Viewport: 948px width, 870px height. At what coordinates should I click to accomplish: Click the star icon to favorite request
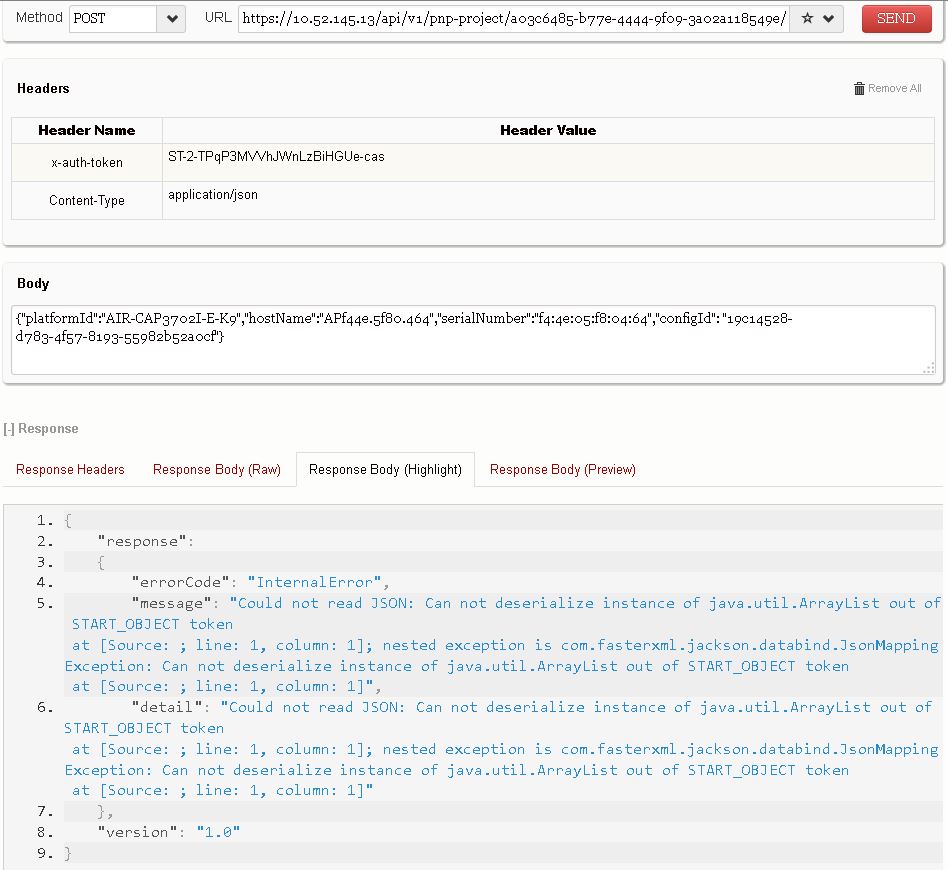click(x=807, y=19)
